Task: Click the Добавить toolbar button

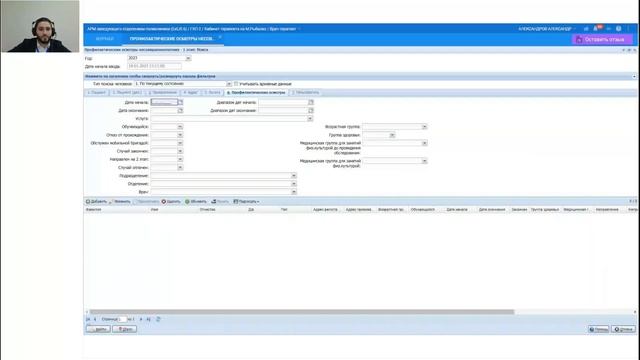Action: click(x=96, y=202)
